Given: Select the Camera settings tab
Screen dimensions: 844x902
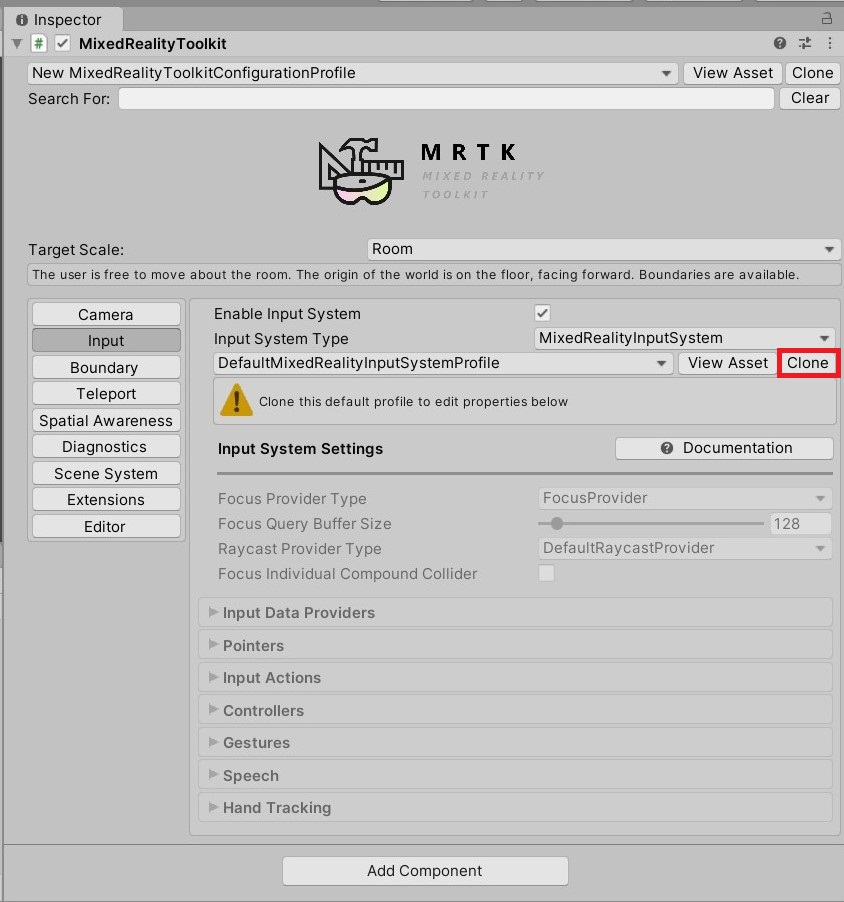Looking at the screenshot, I should click(x=106, y=315).
